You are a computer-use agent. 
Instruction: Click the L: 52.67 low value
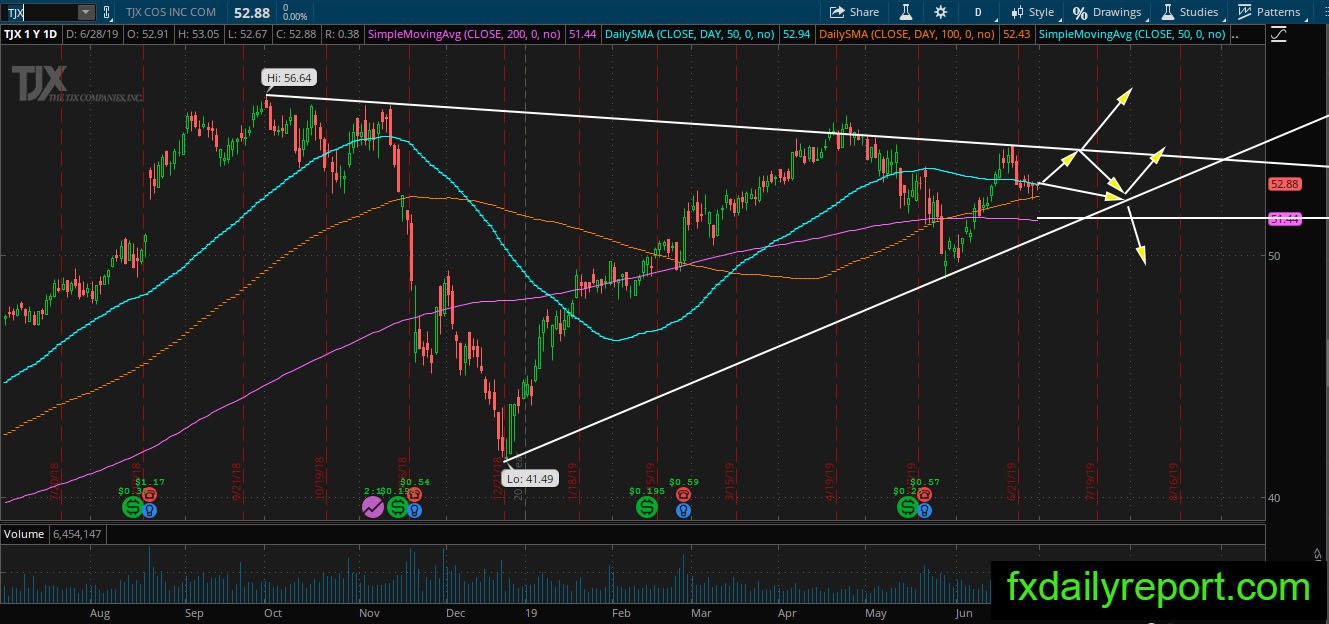250,34
